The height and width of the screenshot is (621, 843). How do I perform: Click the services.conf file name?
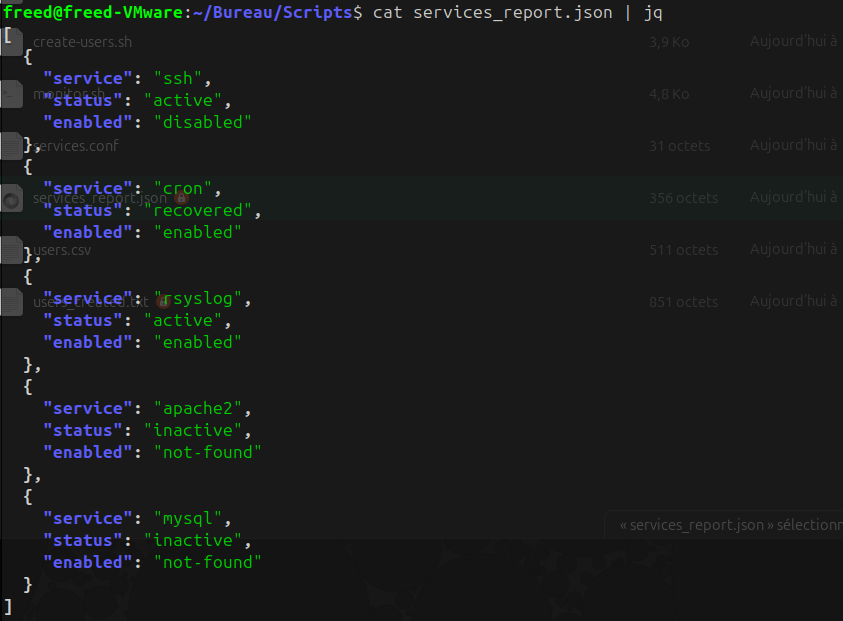pyautogui.click(x=76, y=146)
